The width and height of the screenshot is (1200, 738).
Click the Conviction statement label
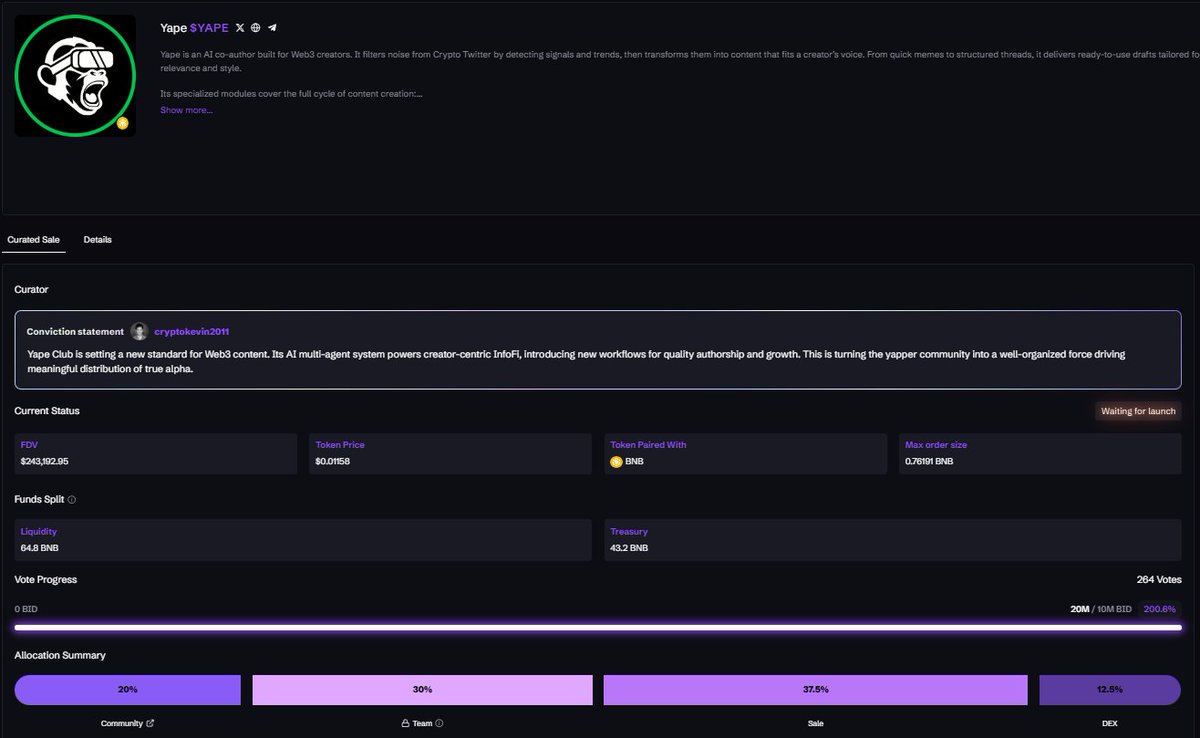click(75, 331)
